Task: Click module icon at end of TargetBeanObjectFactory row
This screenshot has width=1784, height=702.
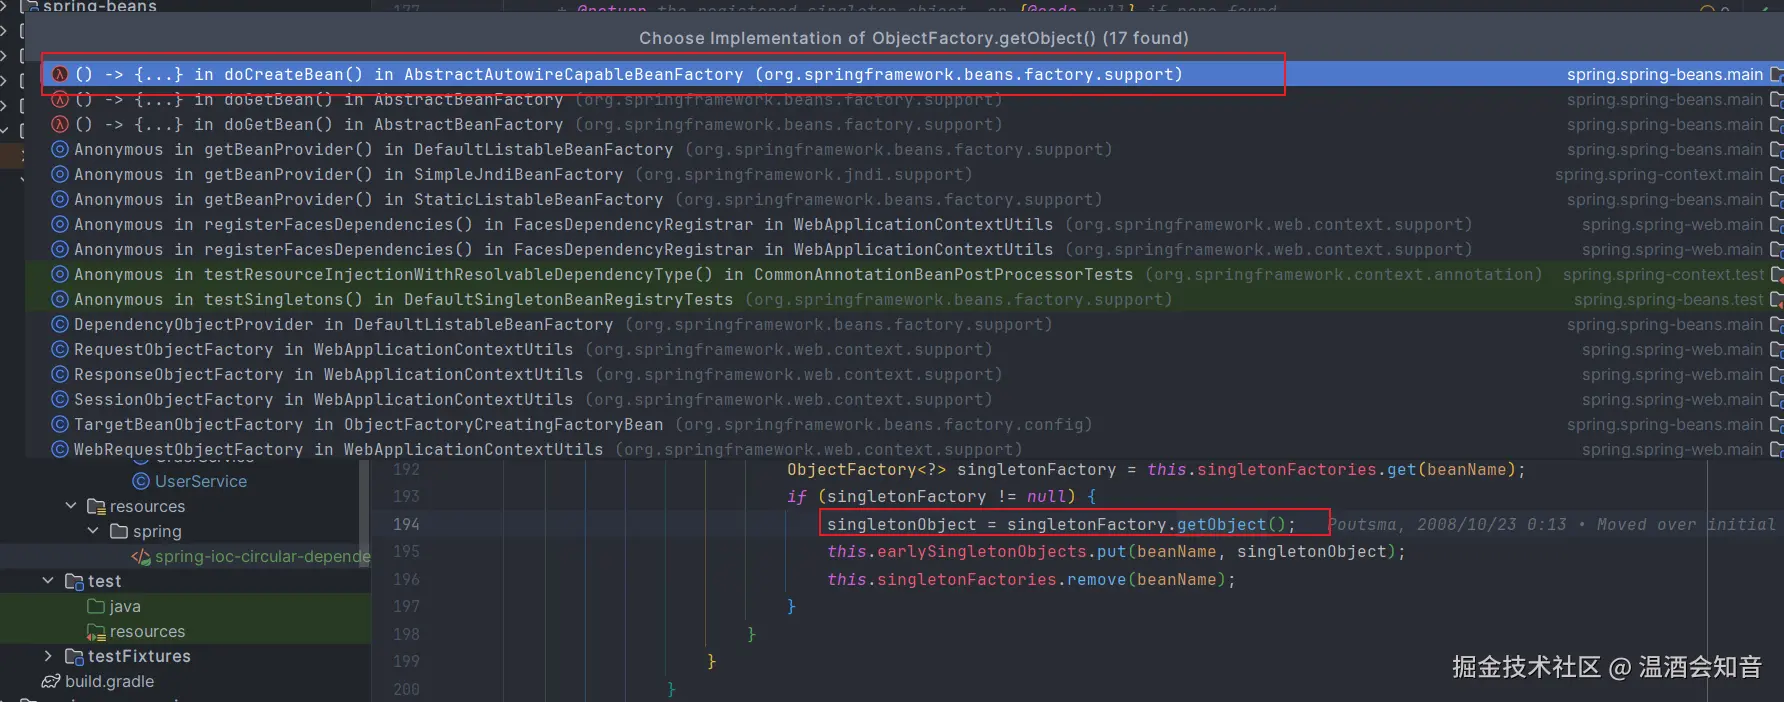Action: pos(1776,424)
